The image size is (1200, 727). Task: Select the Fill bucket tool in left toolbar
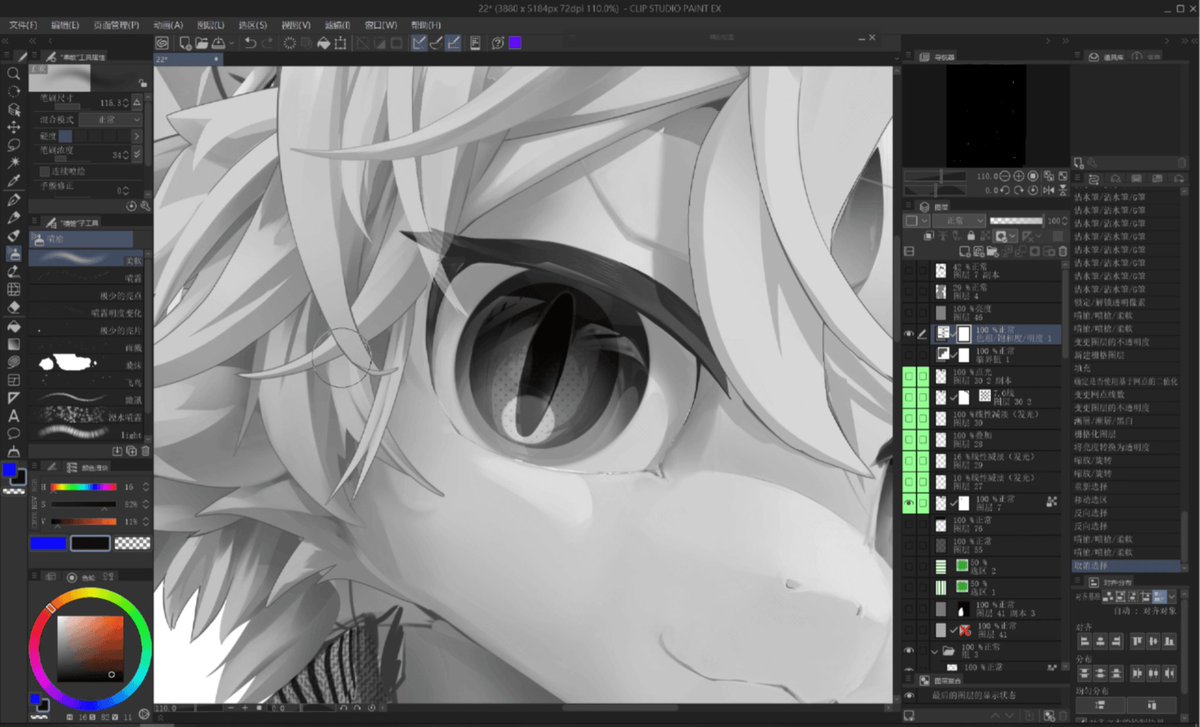14,325
